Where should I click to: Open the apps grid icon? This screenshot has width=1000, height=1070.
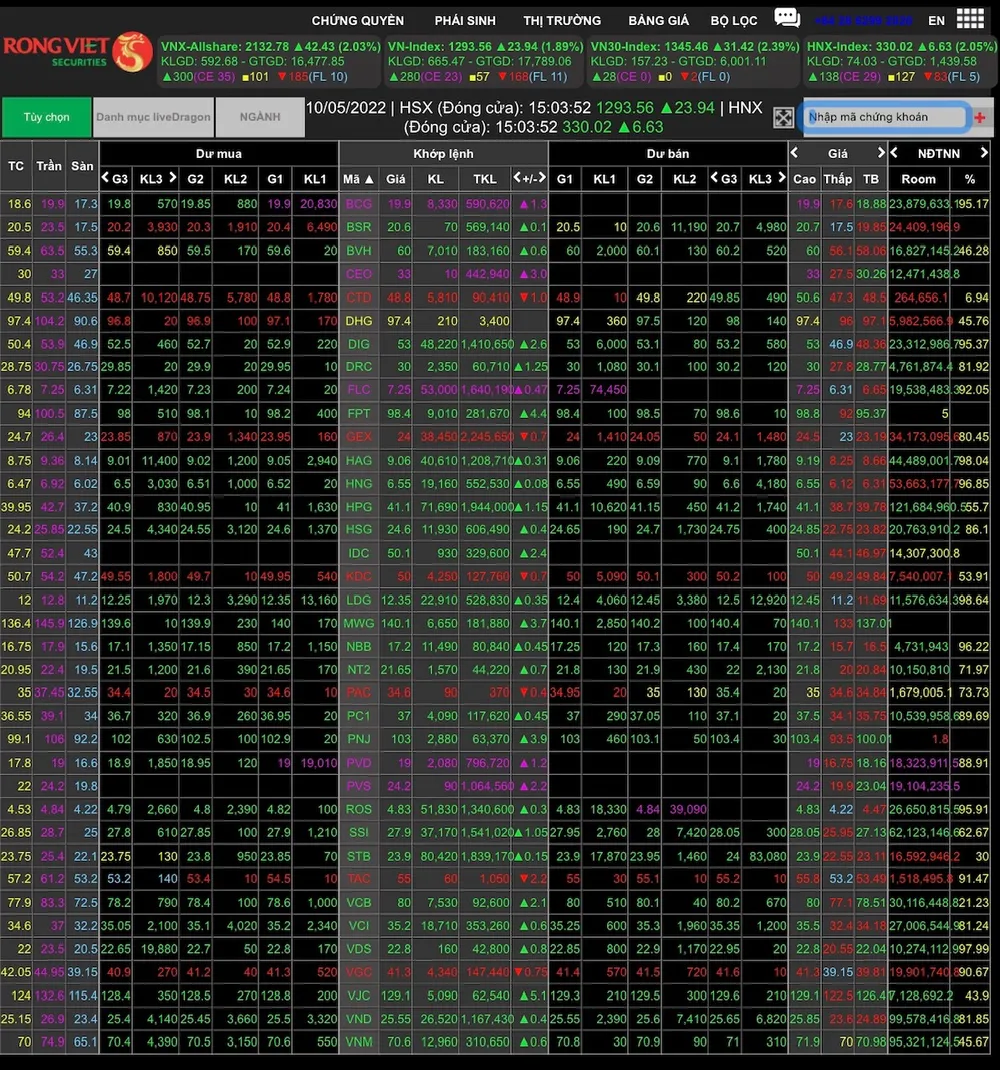click(x=969, y=19)
